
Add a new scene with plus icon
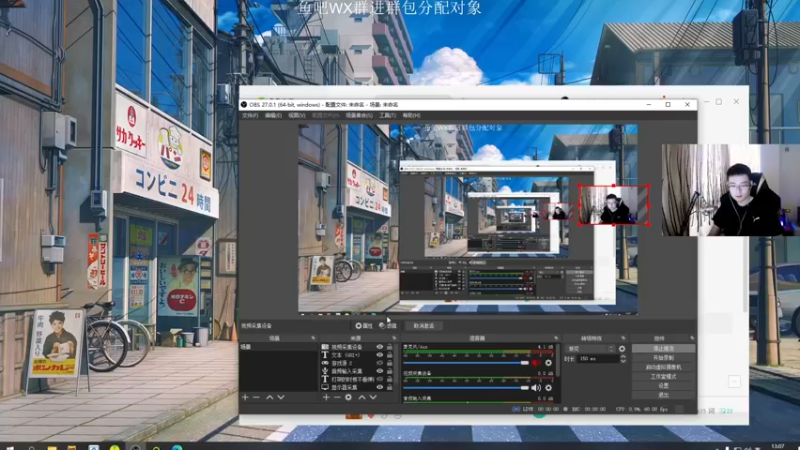245,397
